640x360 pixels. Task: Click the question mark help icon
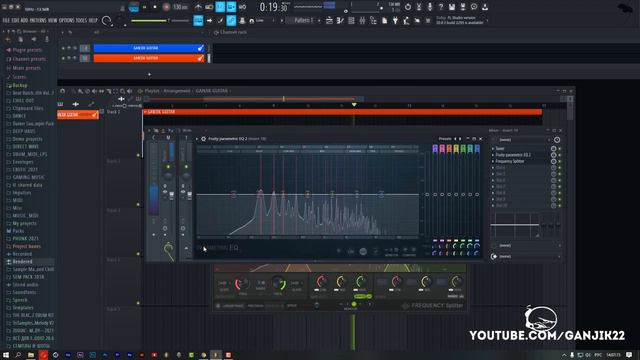[441, 7]
